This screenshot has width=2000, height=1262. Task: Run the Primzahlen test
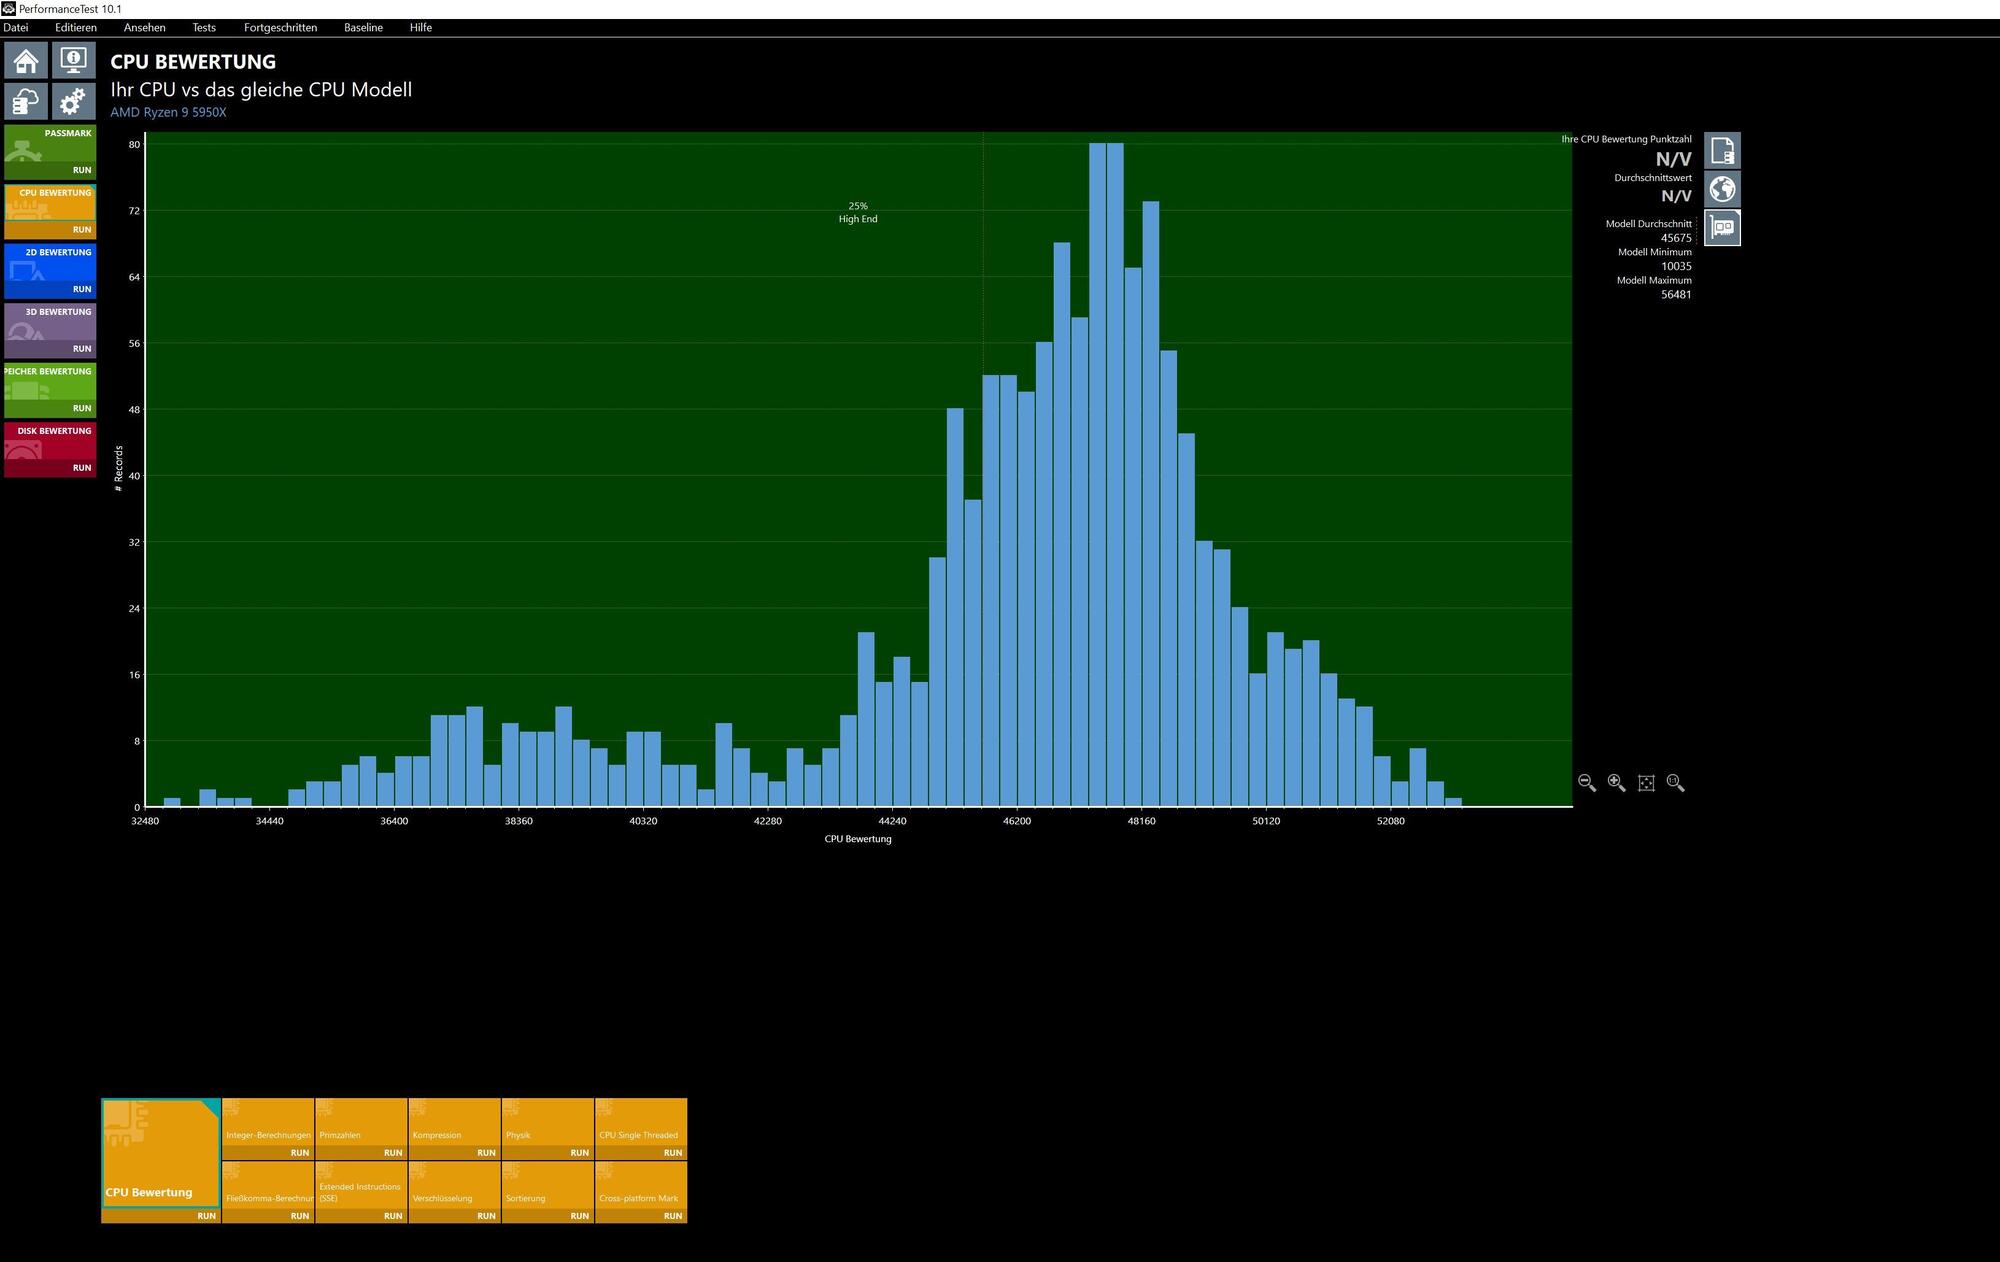(361, 1153)
